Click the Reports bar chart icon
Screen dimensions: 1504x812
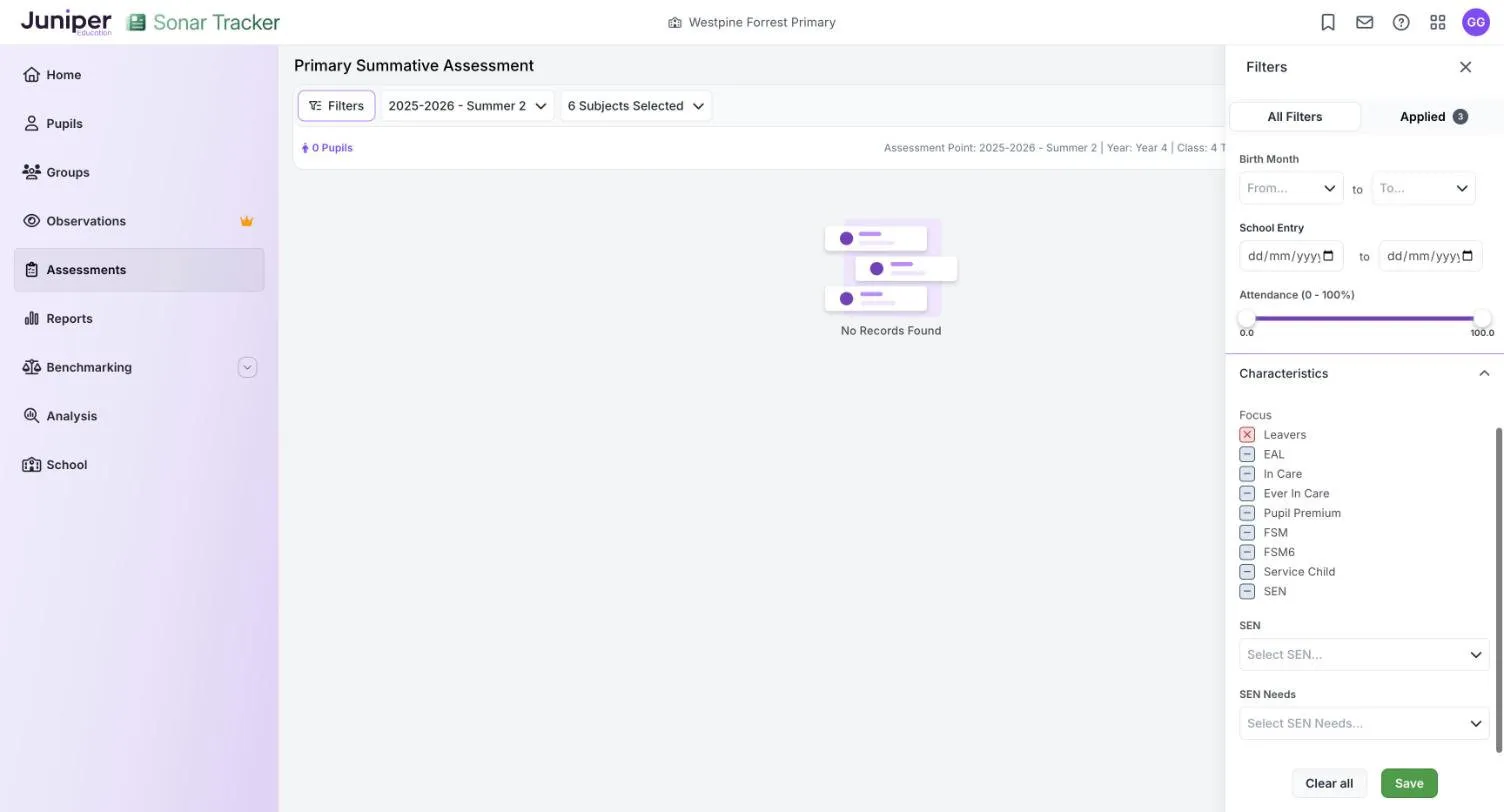click(31, 319)
